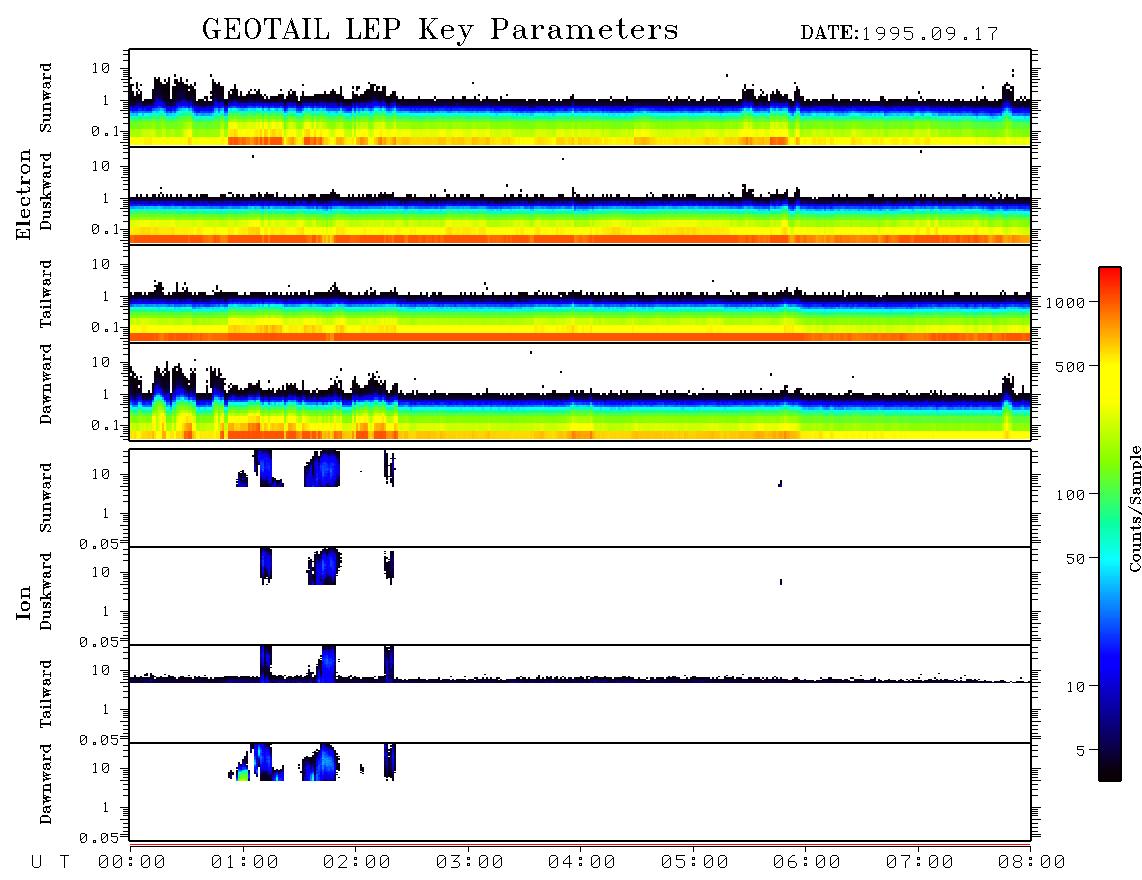Click the 05:00 time tick label
Viewport: 1142px width, 880px height.
click(695, 863)
